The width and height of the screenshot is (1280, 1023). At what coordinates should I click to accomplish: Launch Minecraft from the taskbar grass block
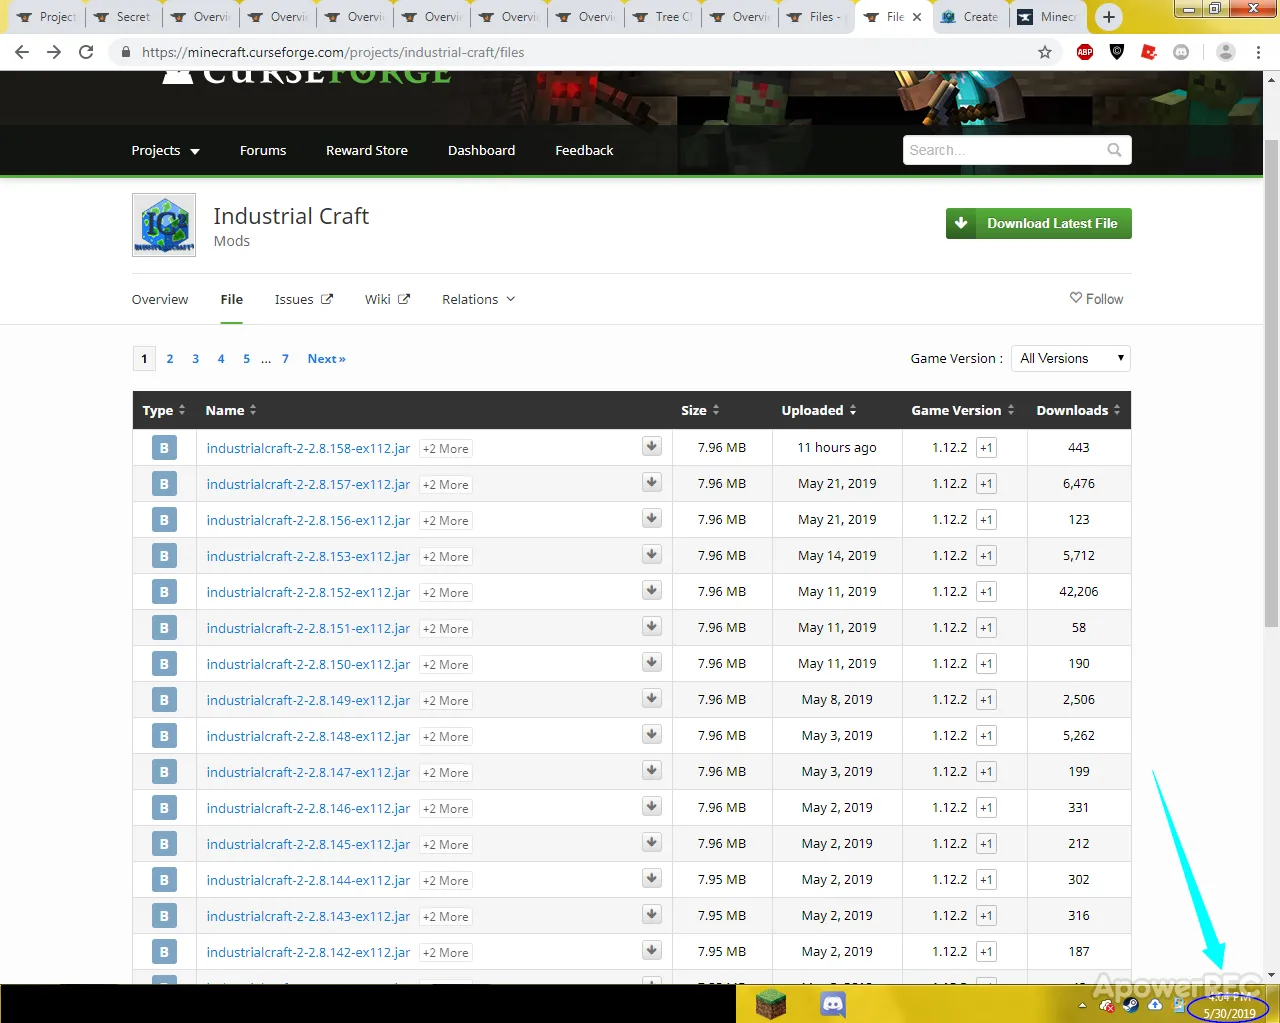(771, 1004)
